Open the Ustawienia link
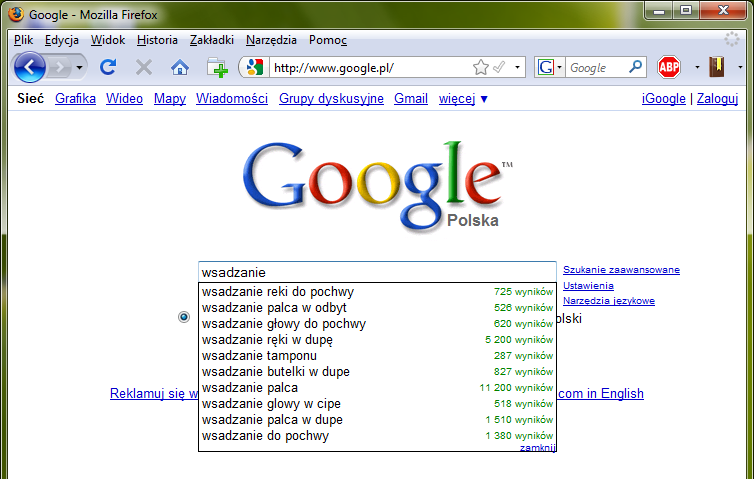Screen dimensions: 755x479 [588, 286]
